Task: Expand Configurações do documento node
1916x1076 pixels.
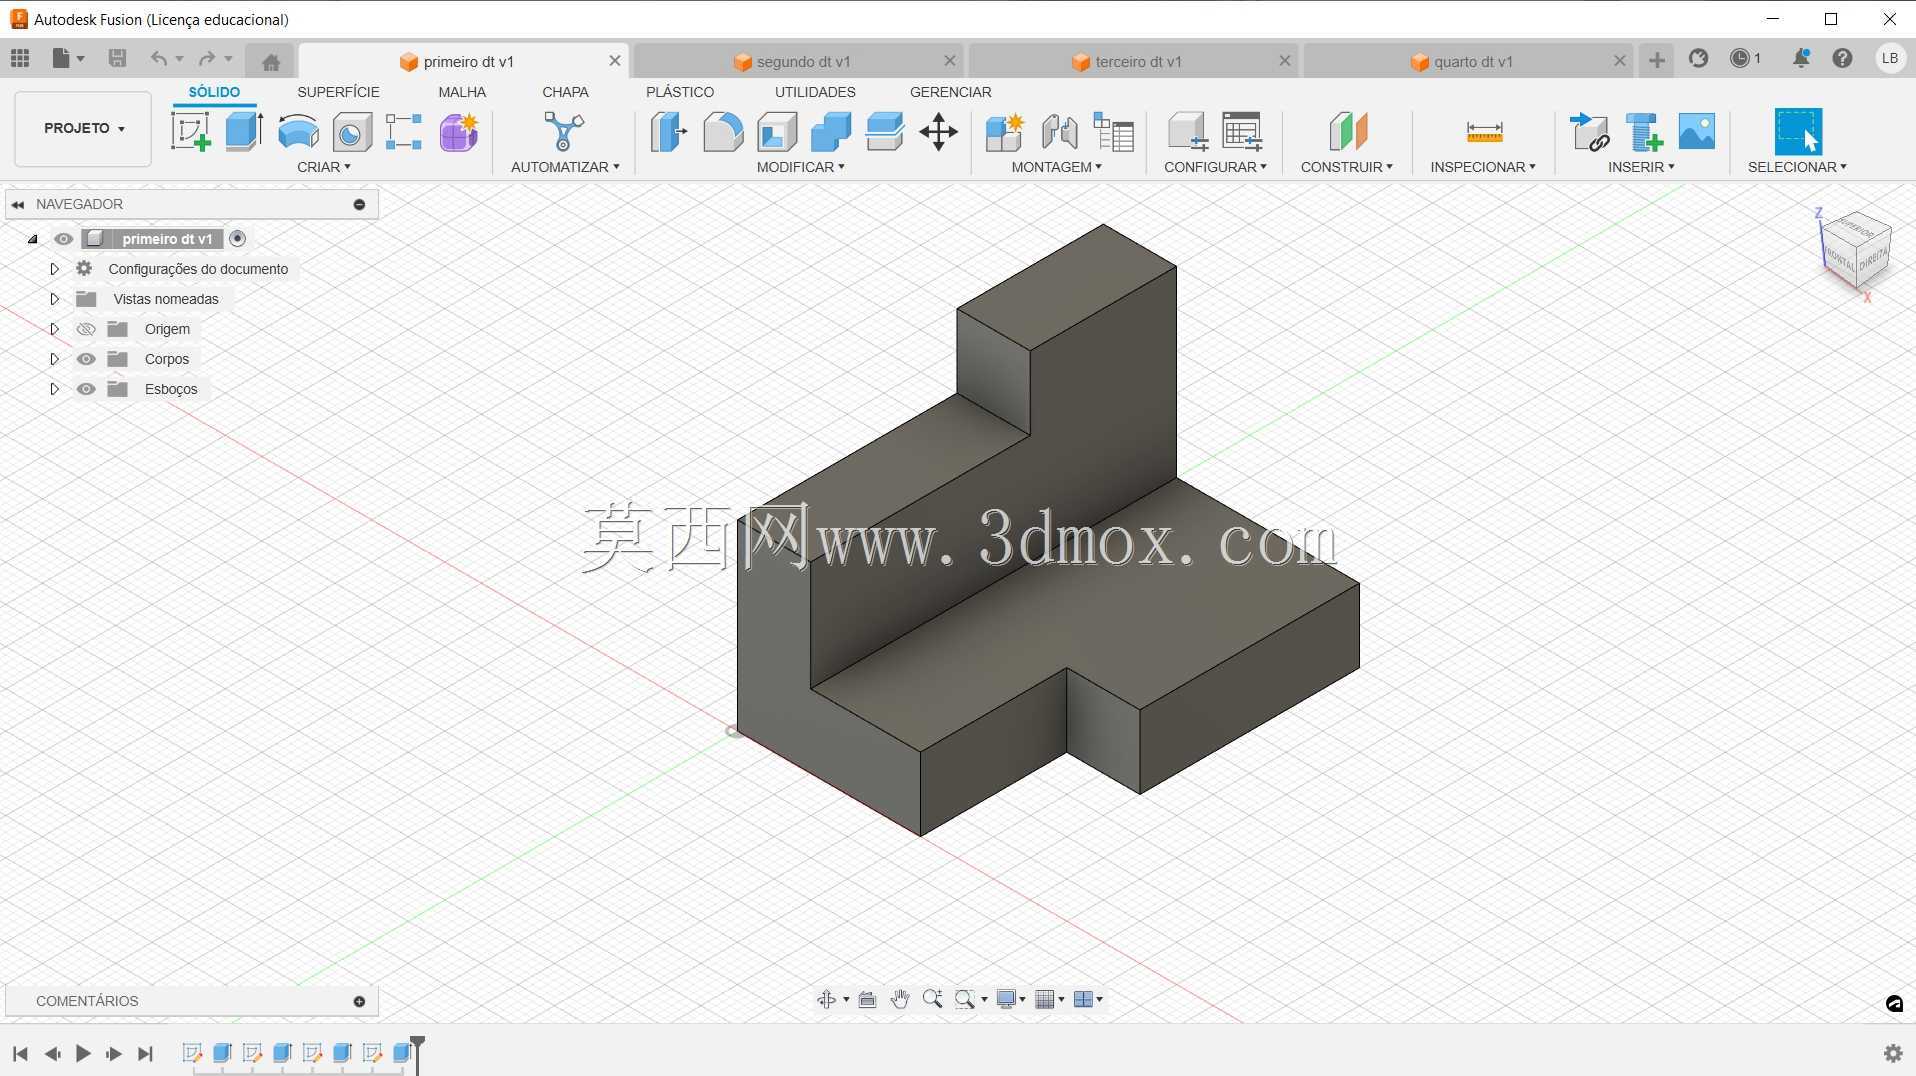Action: pos(55,269)
